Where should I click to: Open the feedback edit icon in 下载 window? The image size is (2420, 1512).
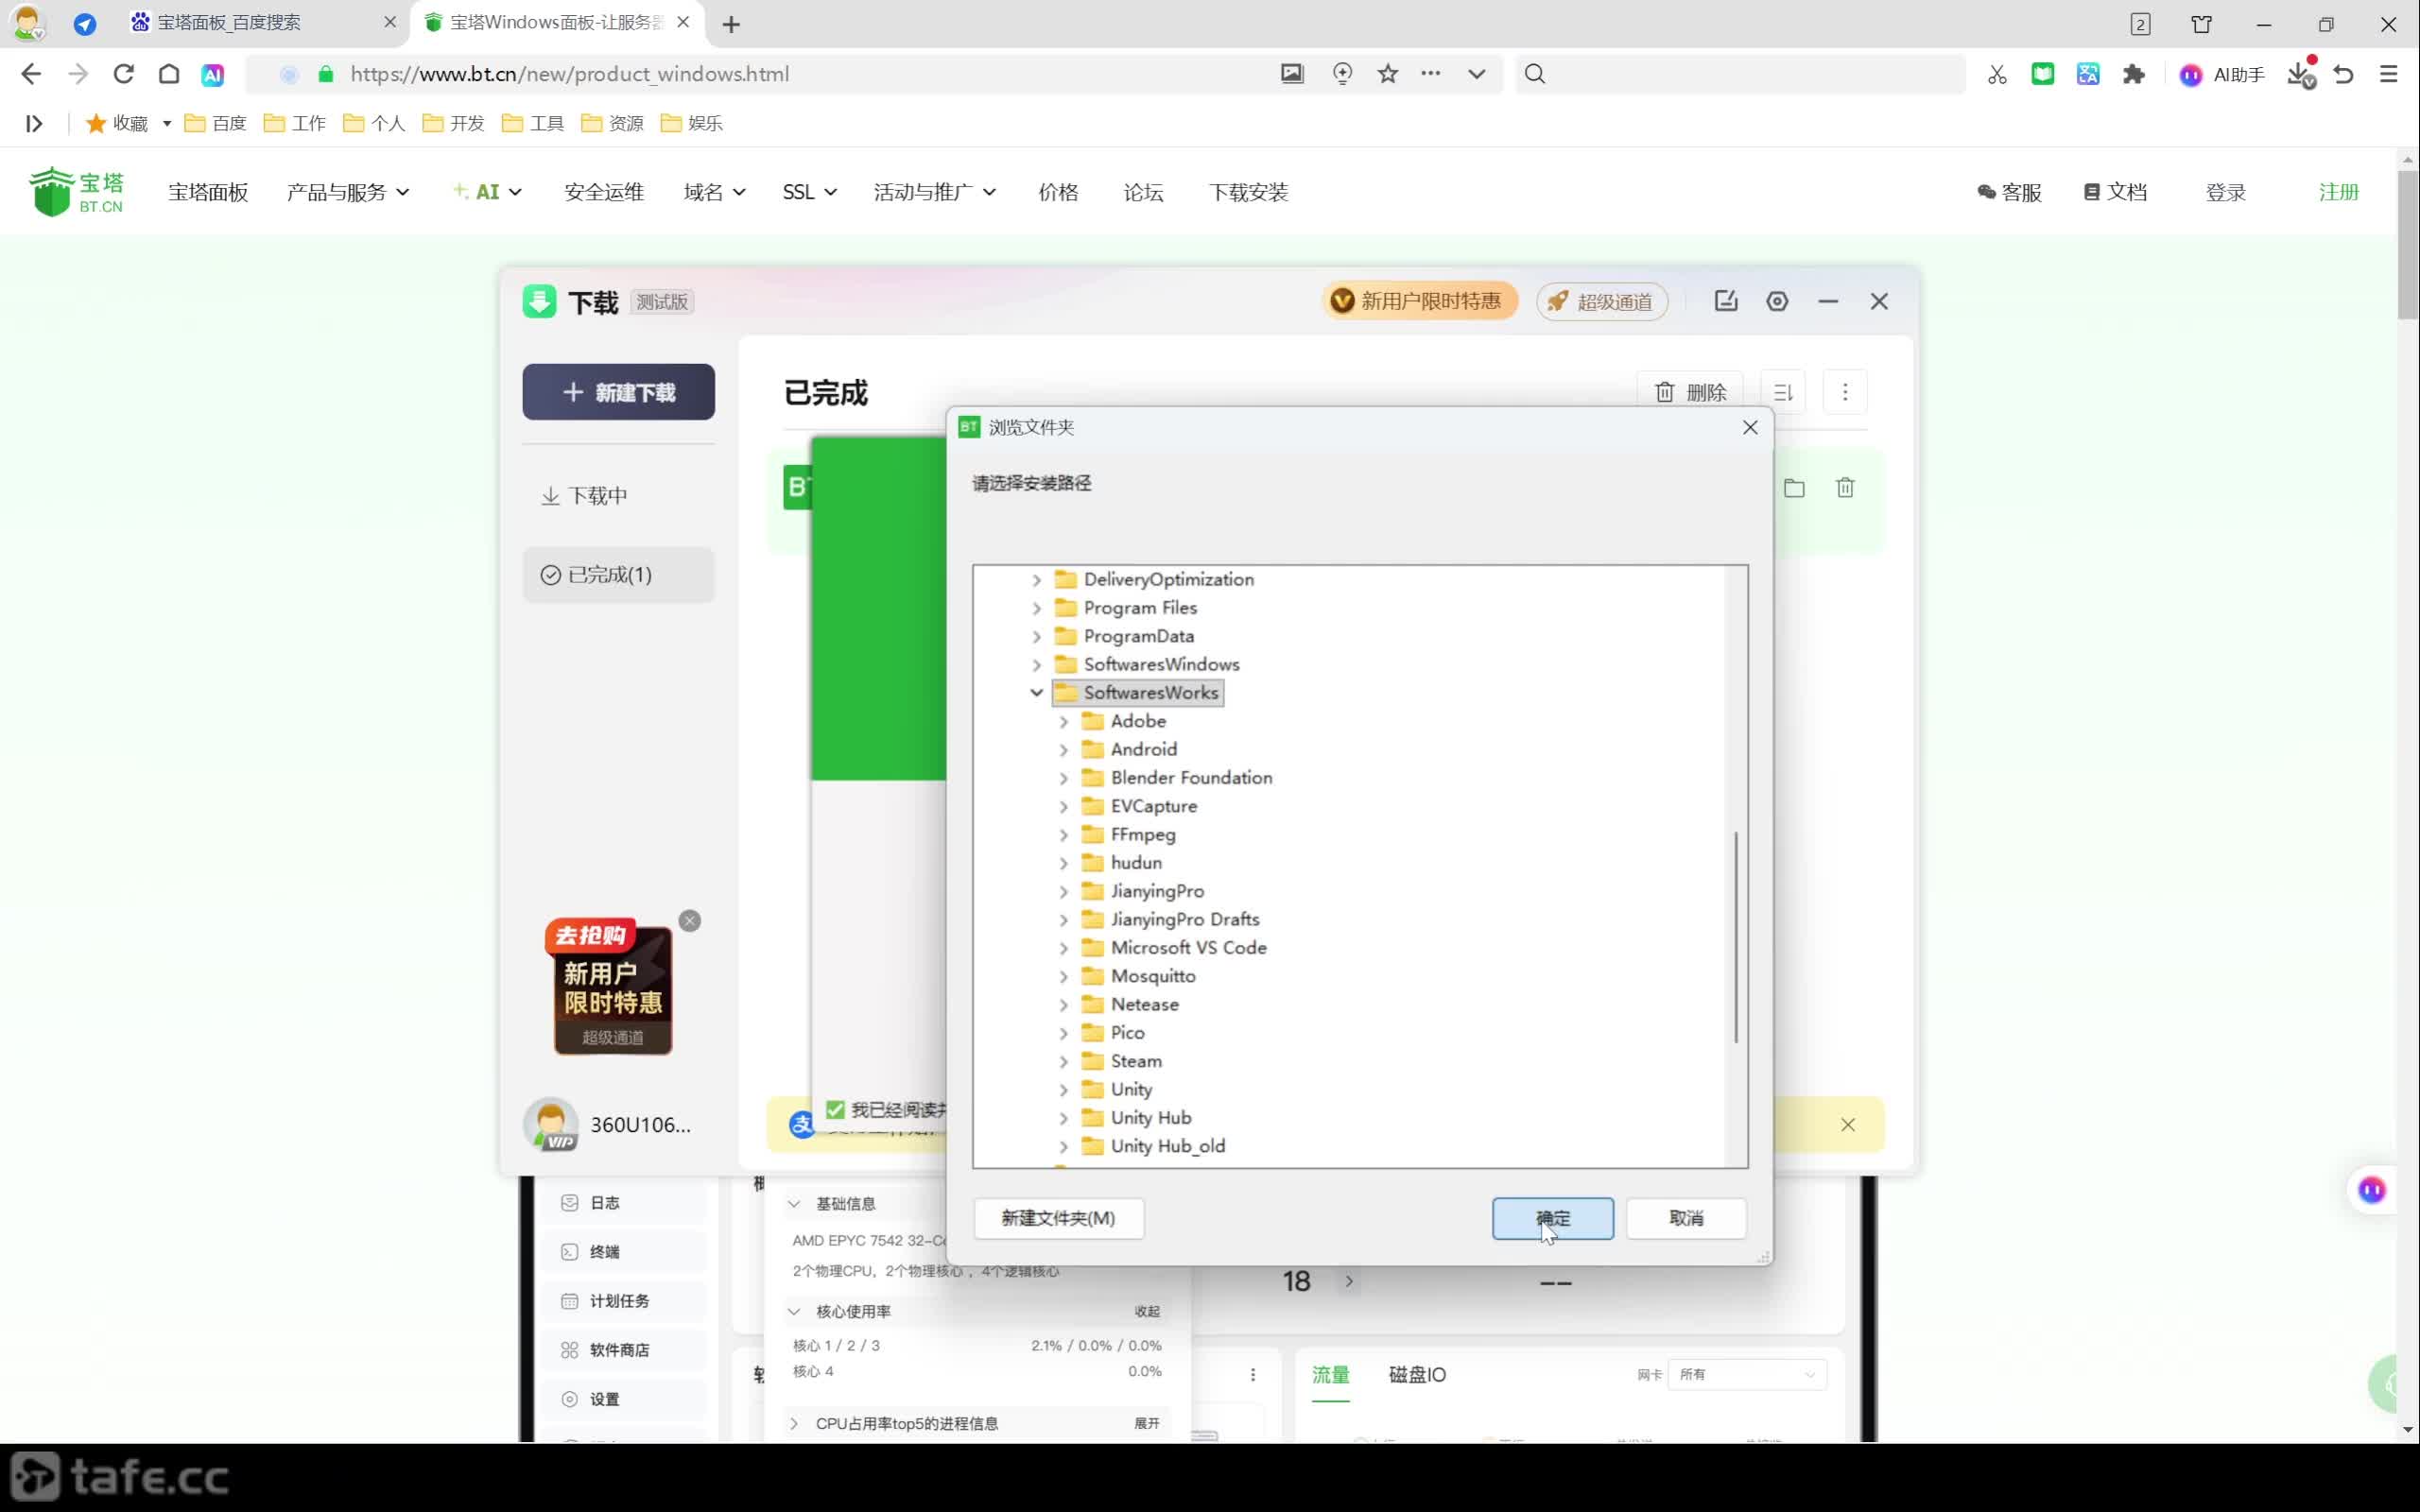1726,301
